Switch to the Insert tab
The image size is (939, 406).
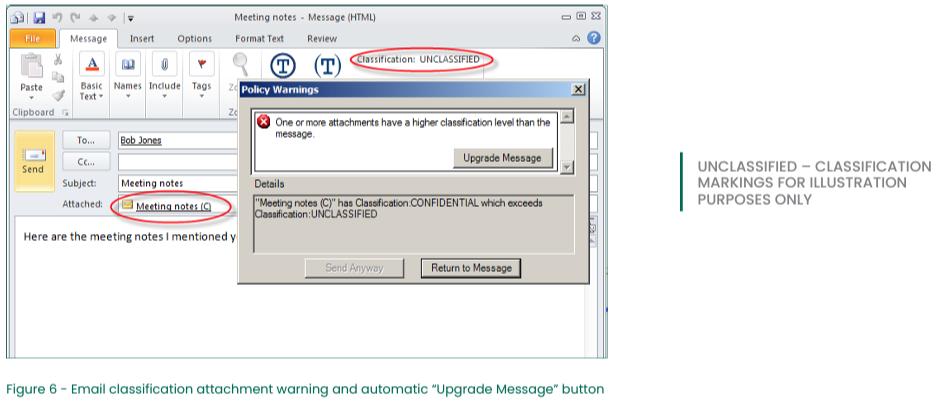[x=142, y=38]
